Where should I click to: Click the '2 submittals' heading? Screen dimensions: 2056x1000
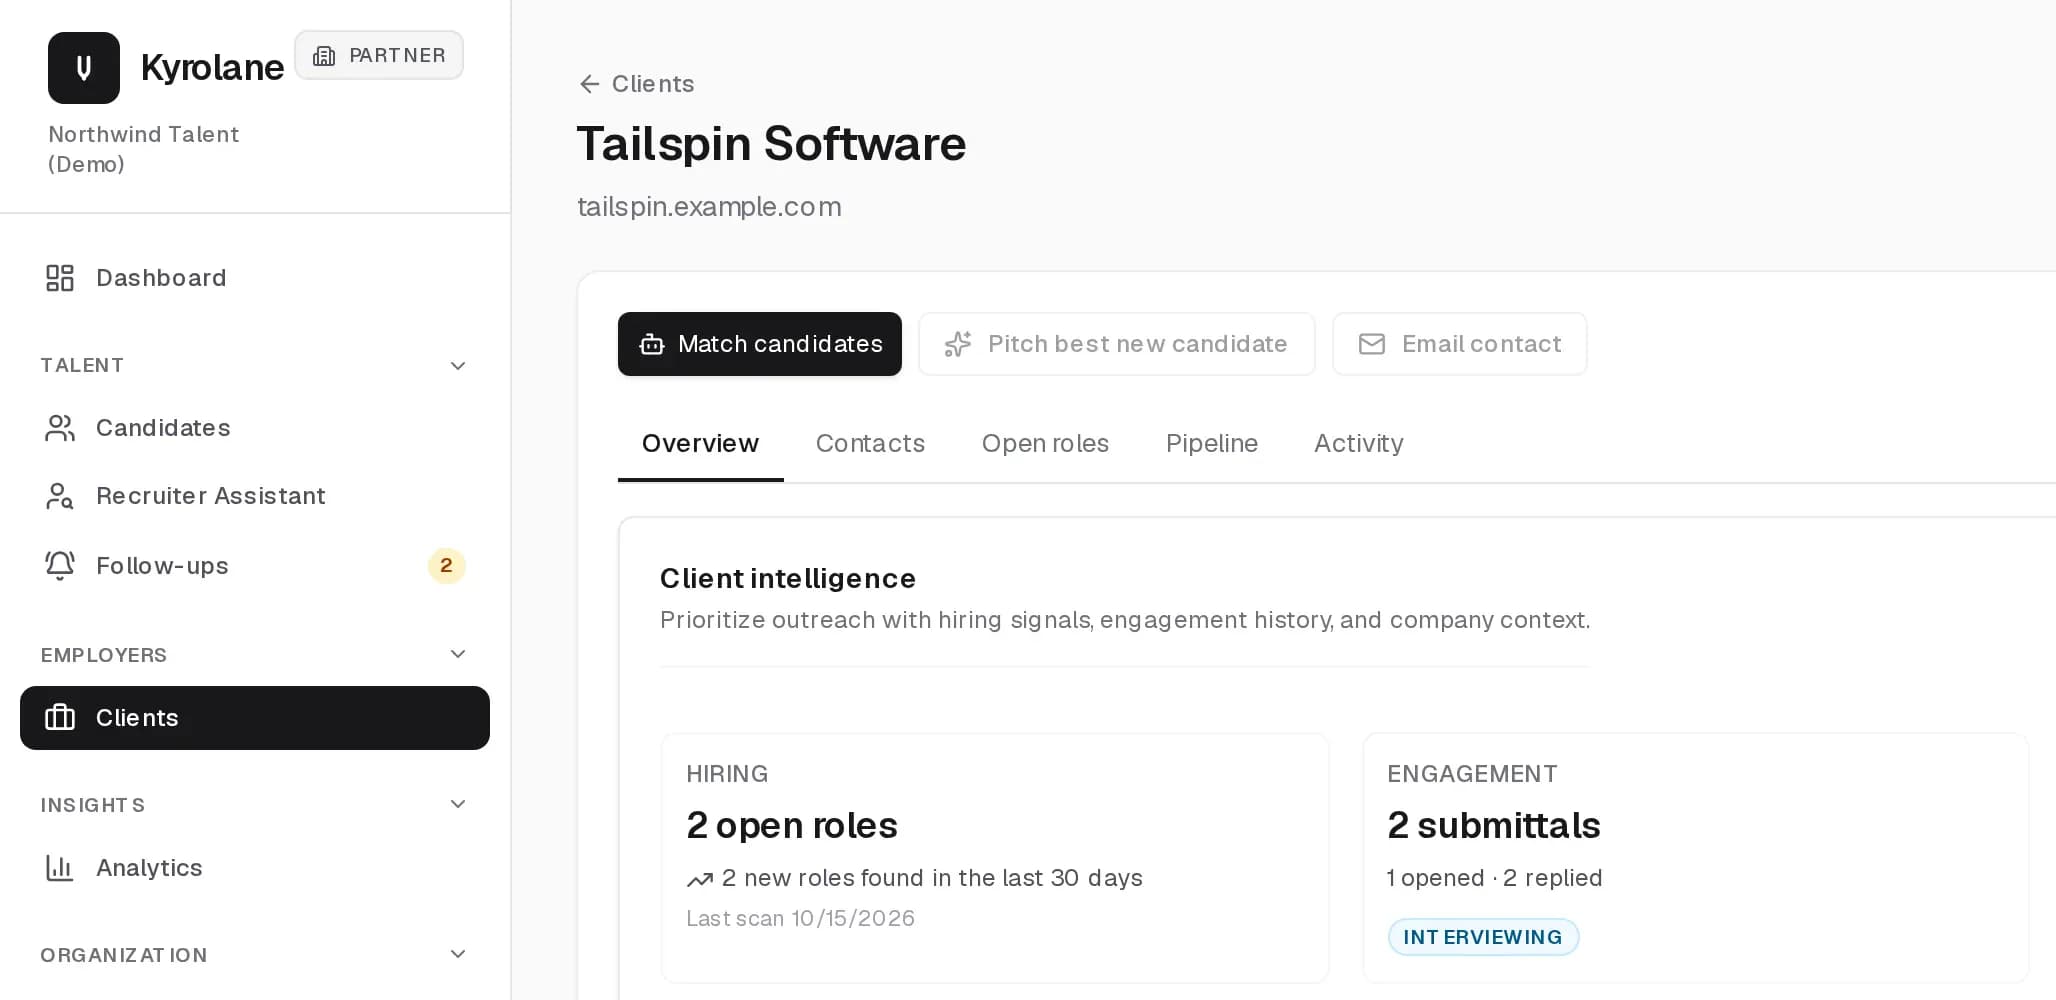1494,826
